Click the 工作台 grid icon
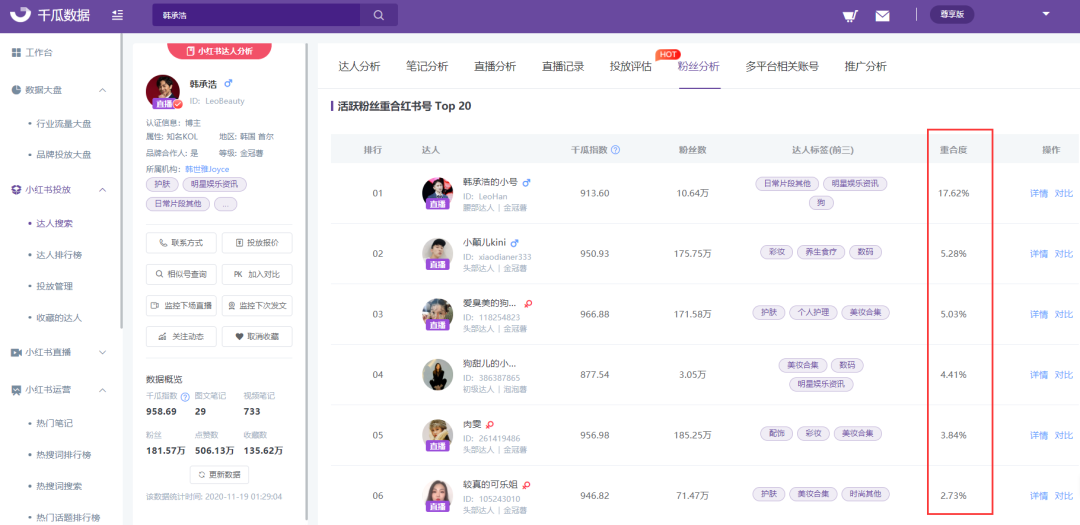The width and height of the screenshot is (1080, 525). click(16, 52)
